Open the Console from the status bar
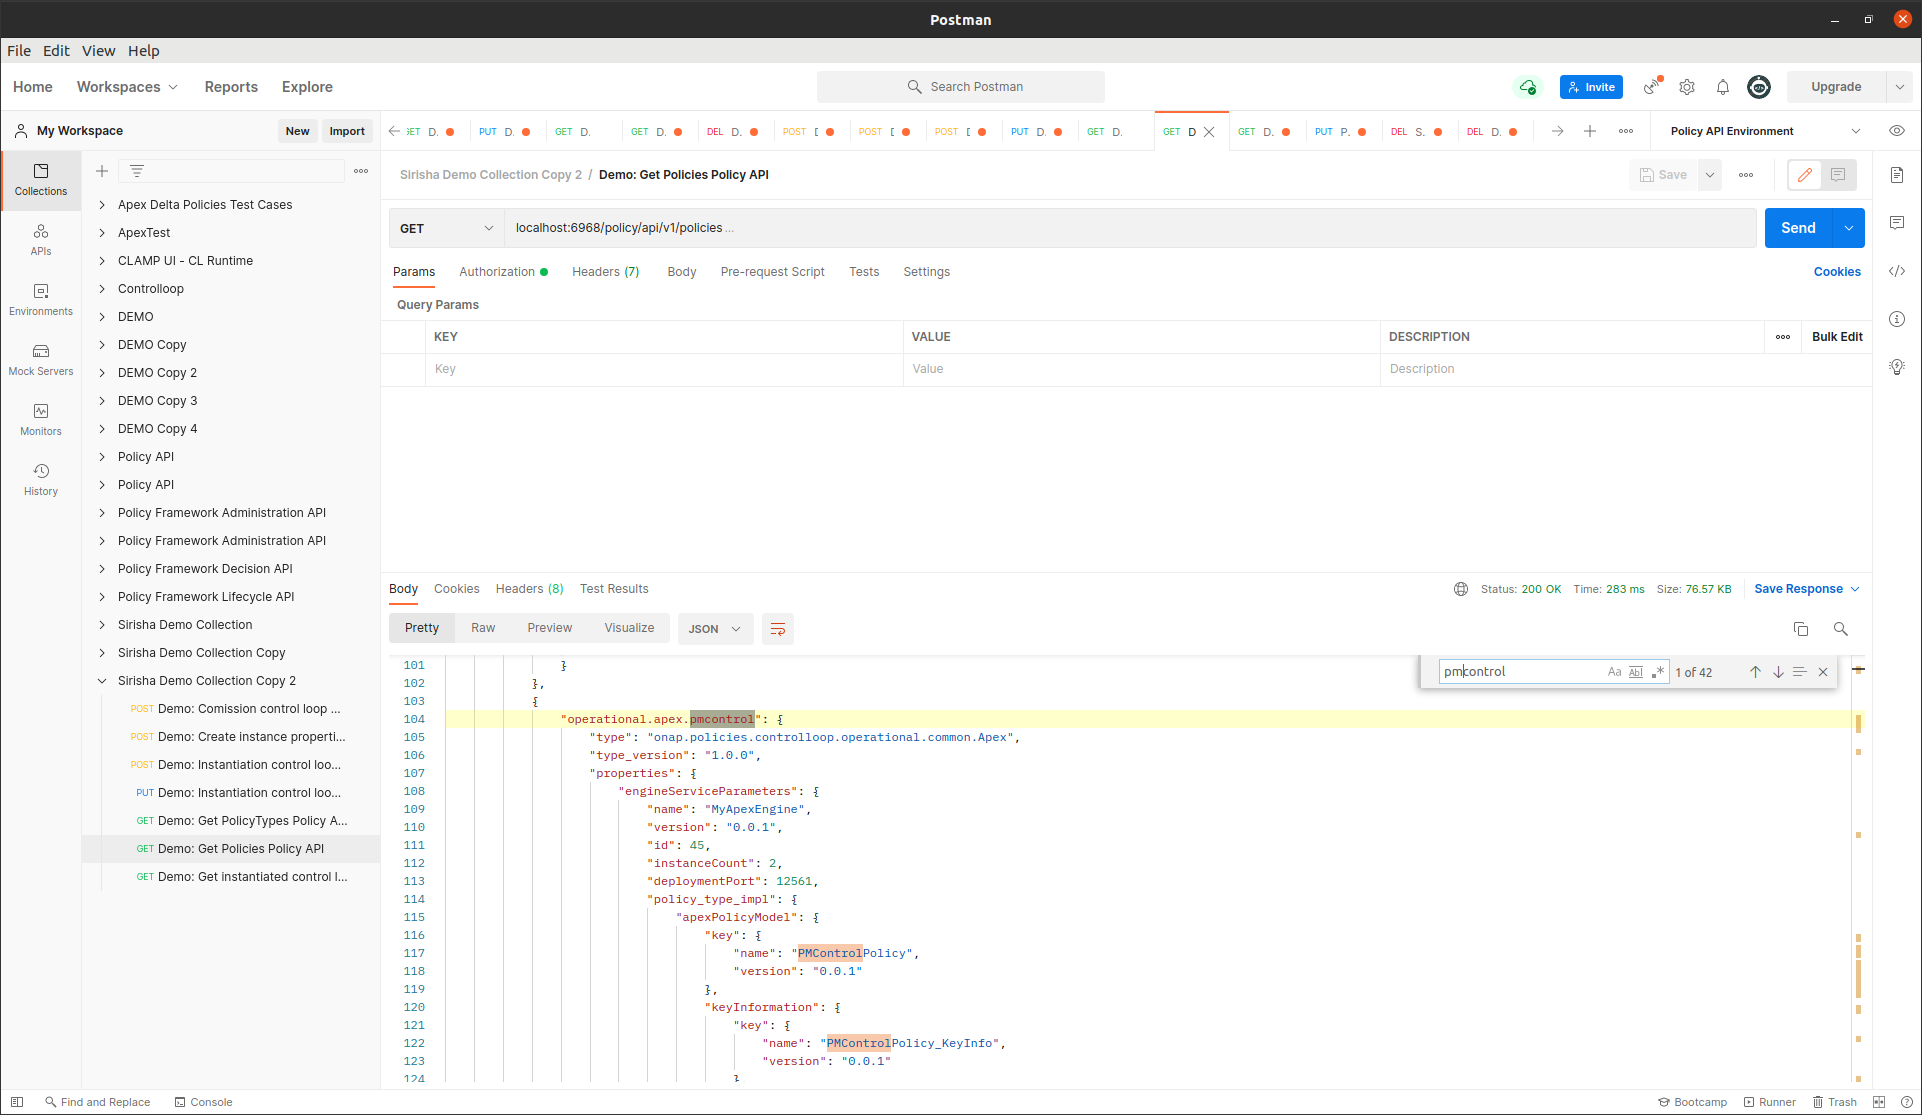 [203, 1102]
